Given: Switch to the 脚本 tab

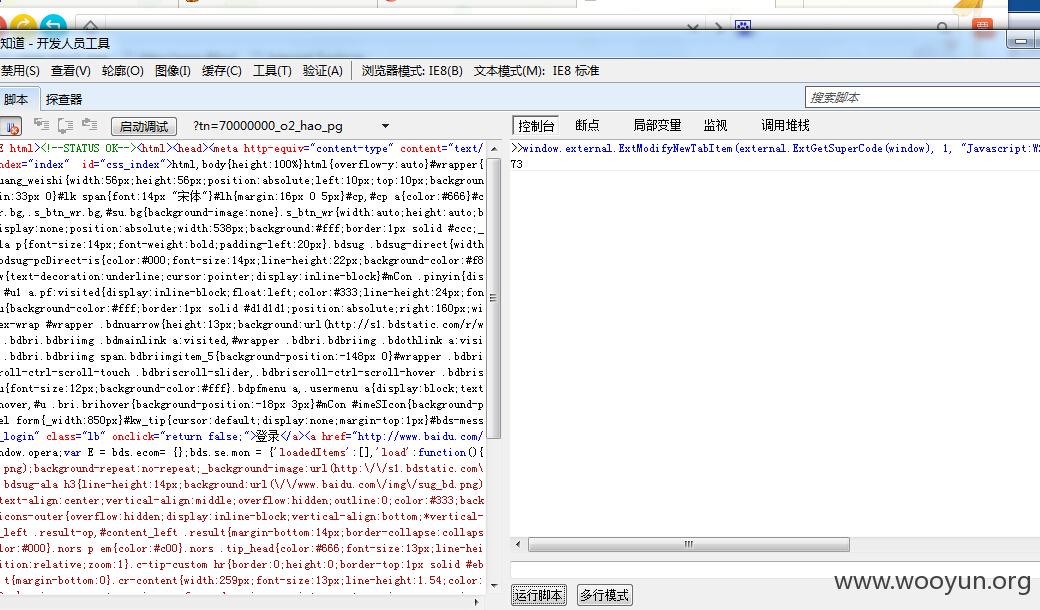Looking at the screenshot, I should pyautogui.click(x=17, y=99).
